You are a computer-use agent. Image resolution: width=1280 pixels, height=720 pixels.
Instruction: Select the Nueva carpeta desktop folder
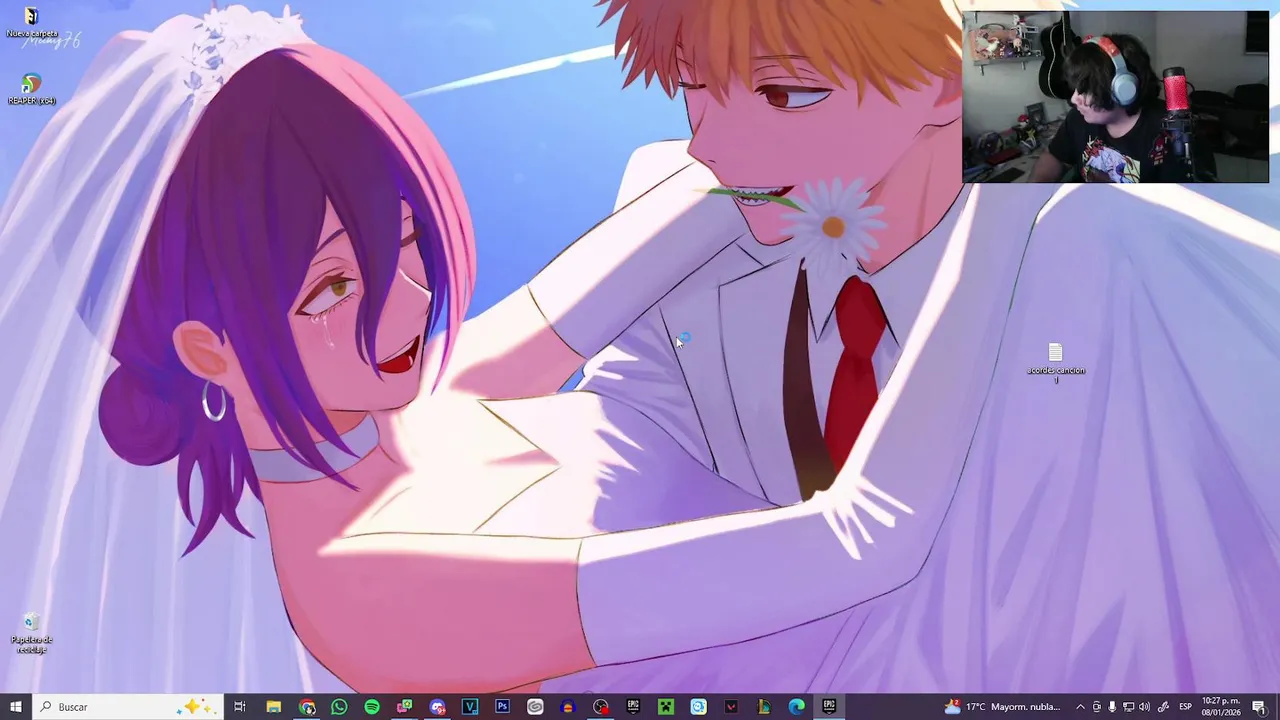tap(31, 24)
